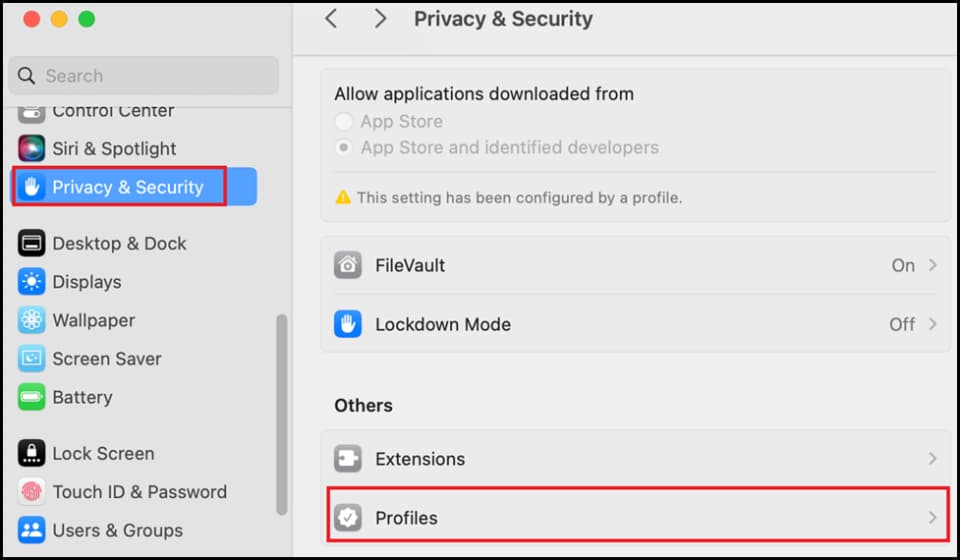This screenshot has width=960, height=560.
Task: Open the Screen Saver icon
Action: (31, 359)
